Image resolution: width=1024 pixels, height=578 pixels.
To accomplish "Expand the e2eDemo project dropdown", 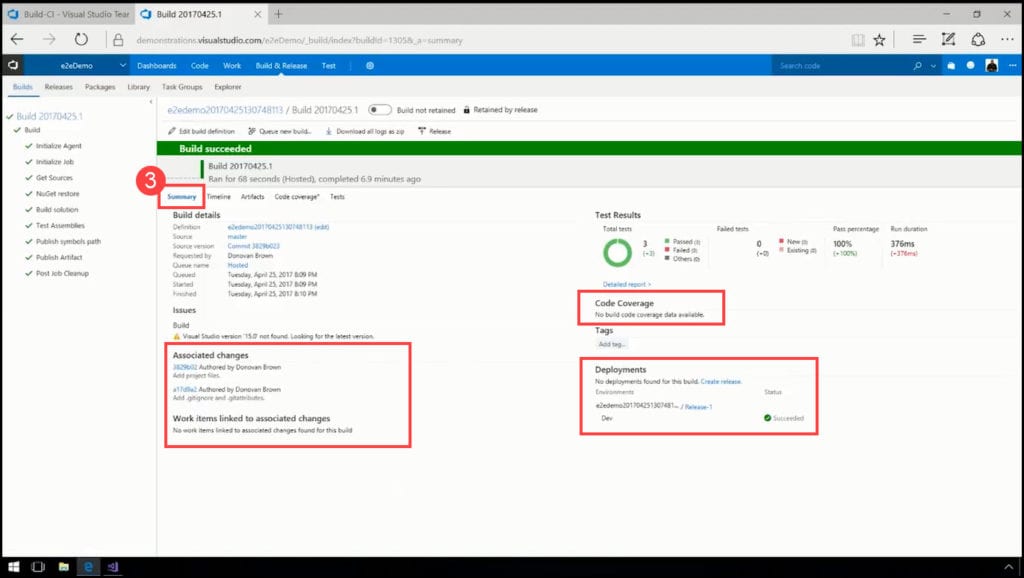I will [122, 65].
